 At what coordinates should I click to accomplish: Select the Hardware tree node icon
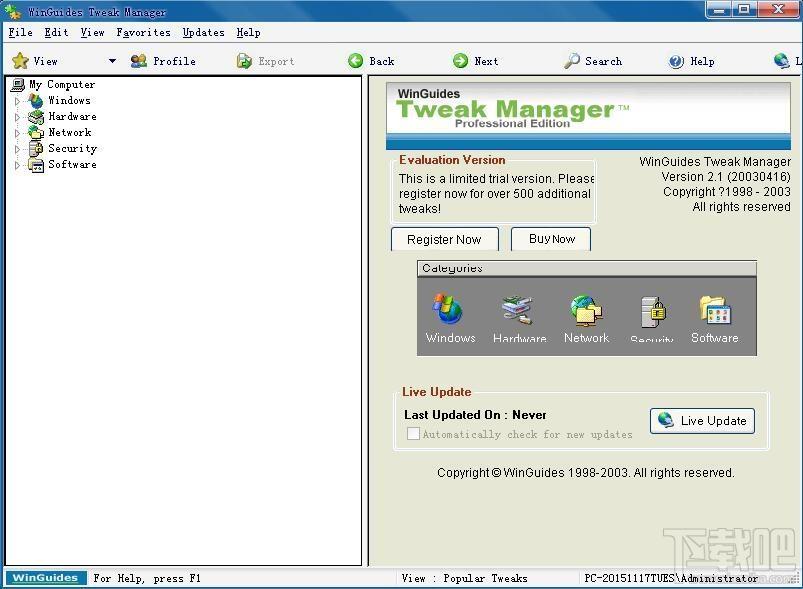pyautogui.click(x=36, y=117)
